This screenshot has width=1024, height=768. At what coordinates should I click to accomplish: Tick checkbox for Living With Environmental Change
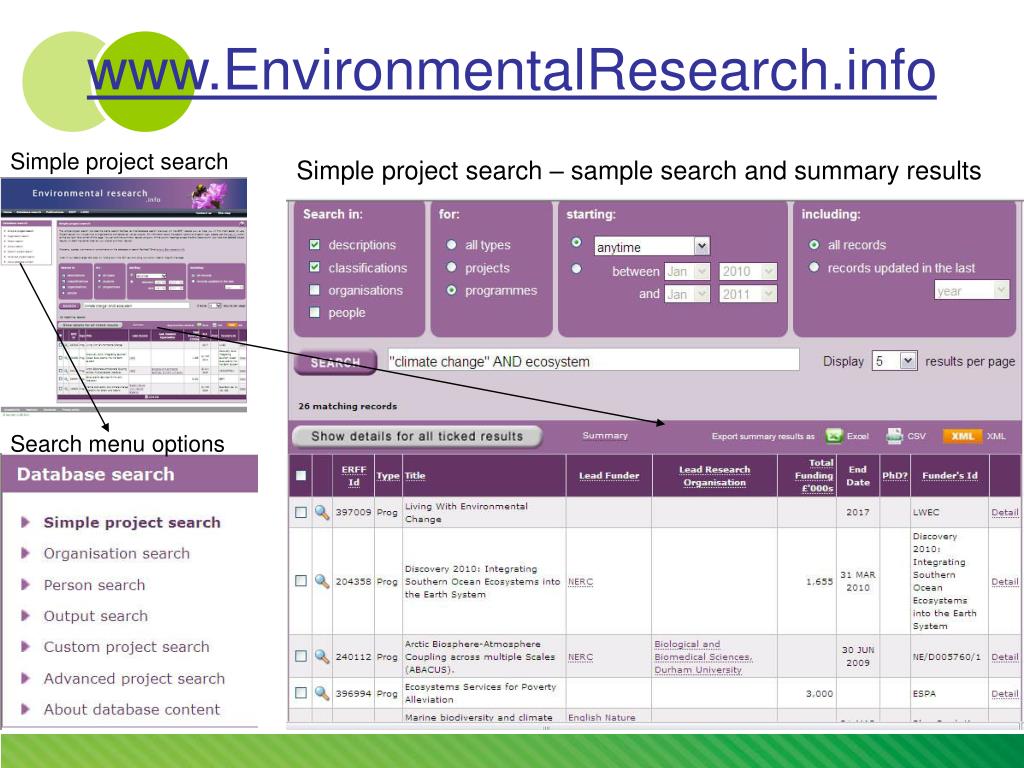301,513
